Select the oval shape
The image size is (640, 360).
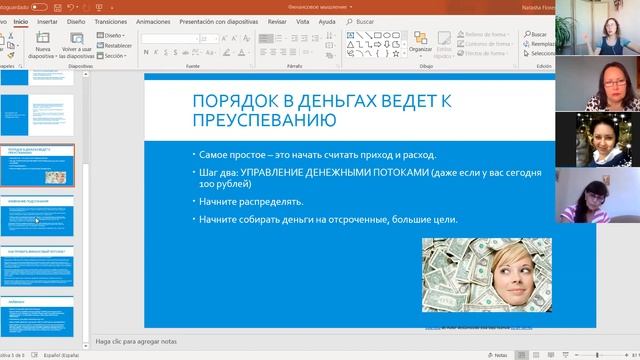click(387, 36)
